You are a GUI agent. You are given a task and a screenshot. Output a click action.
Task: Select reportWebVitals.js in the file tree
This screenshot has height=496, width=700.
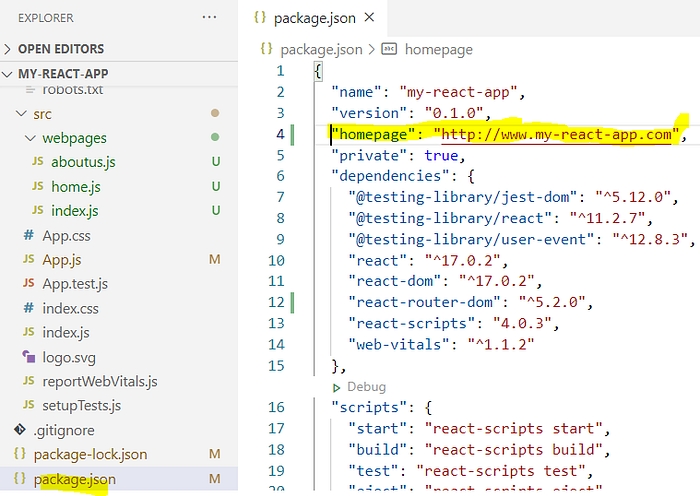pyautogui.click(x=99, y=381)
